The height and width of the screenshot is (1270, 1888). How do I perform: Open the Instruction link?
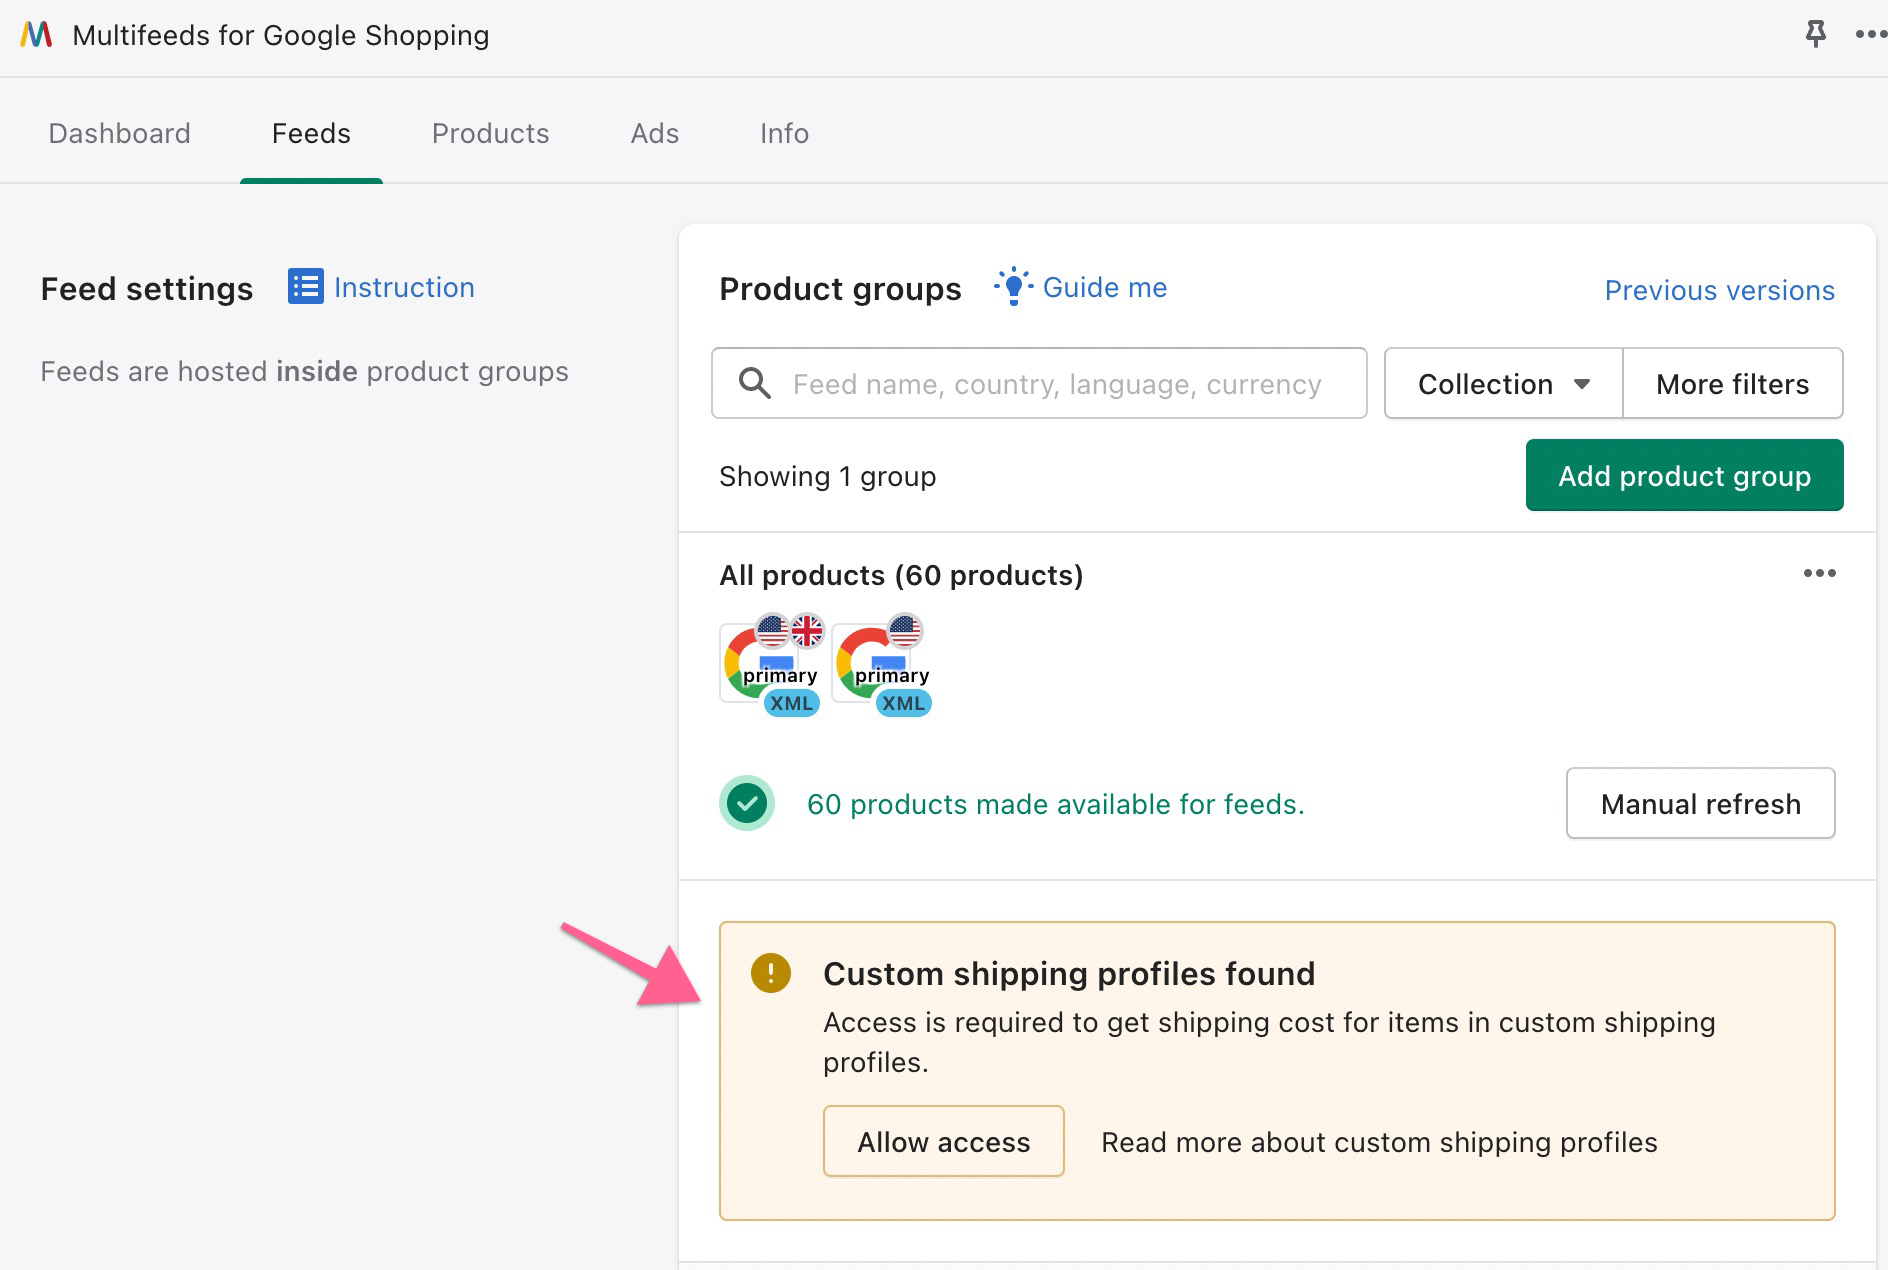(x=404, y=287)
